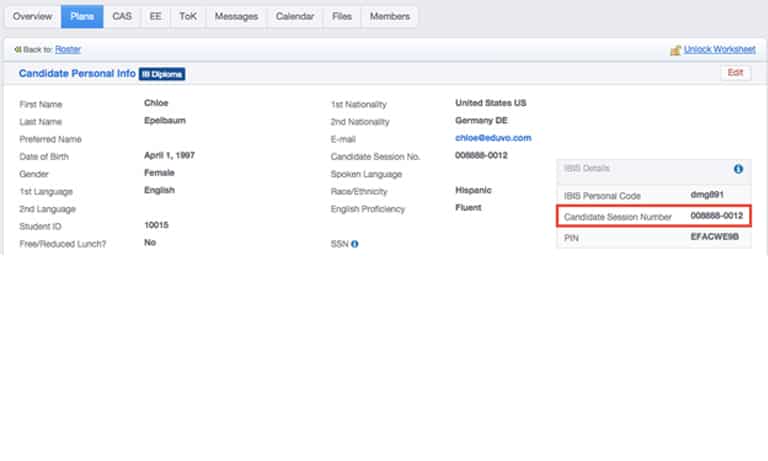Select the last name value Epelbaum

click(165, 121)
